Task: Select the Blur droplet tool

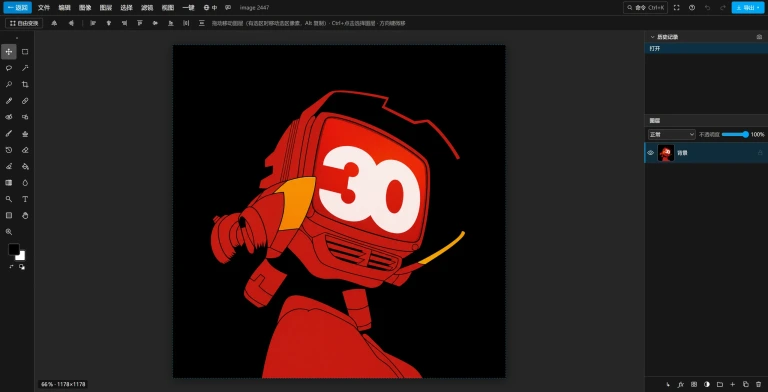Action: (25, 183)
